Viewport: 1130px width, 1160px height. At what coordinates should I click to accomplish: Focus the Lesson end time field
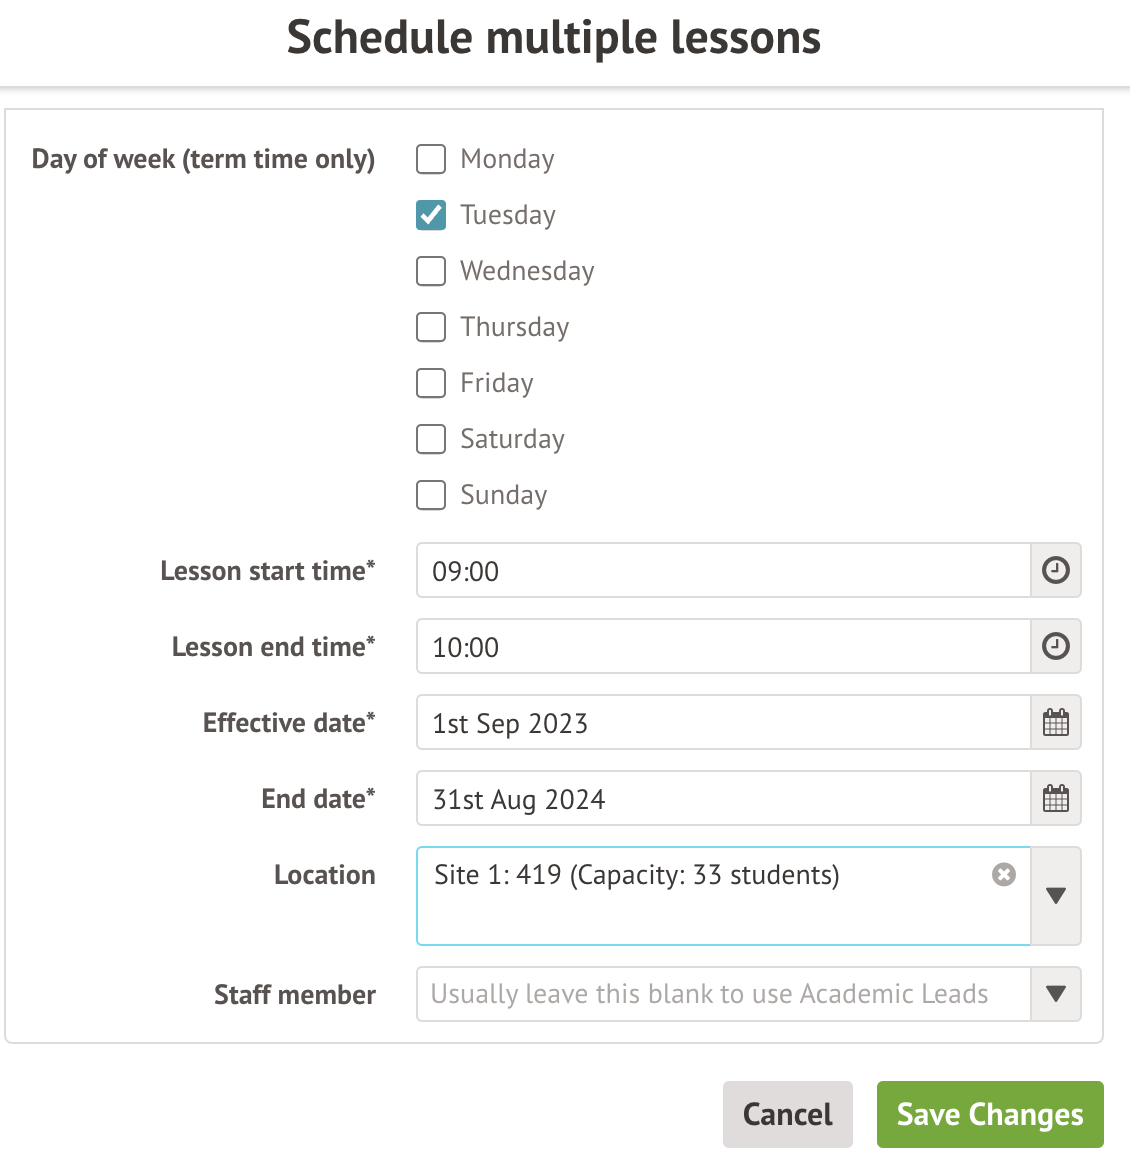[x=722, y=647]
